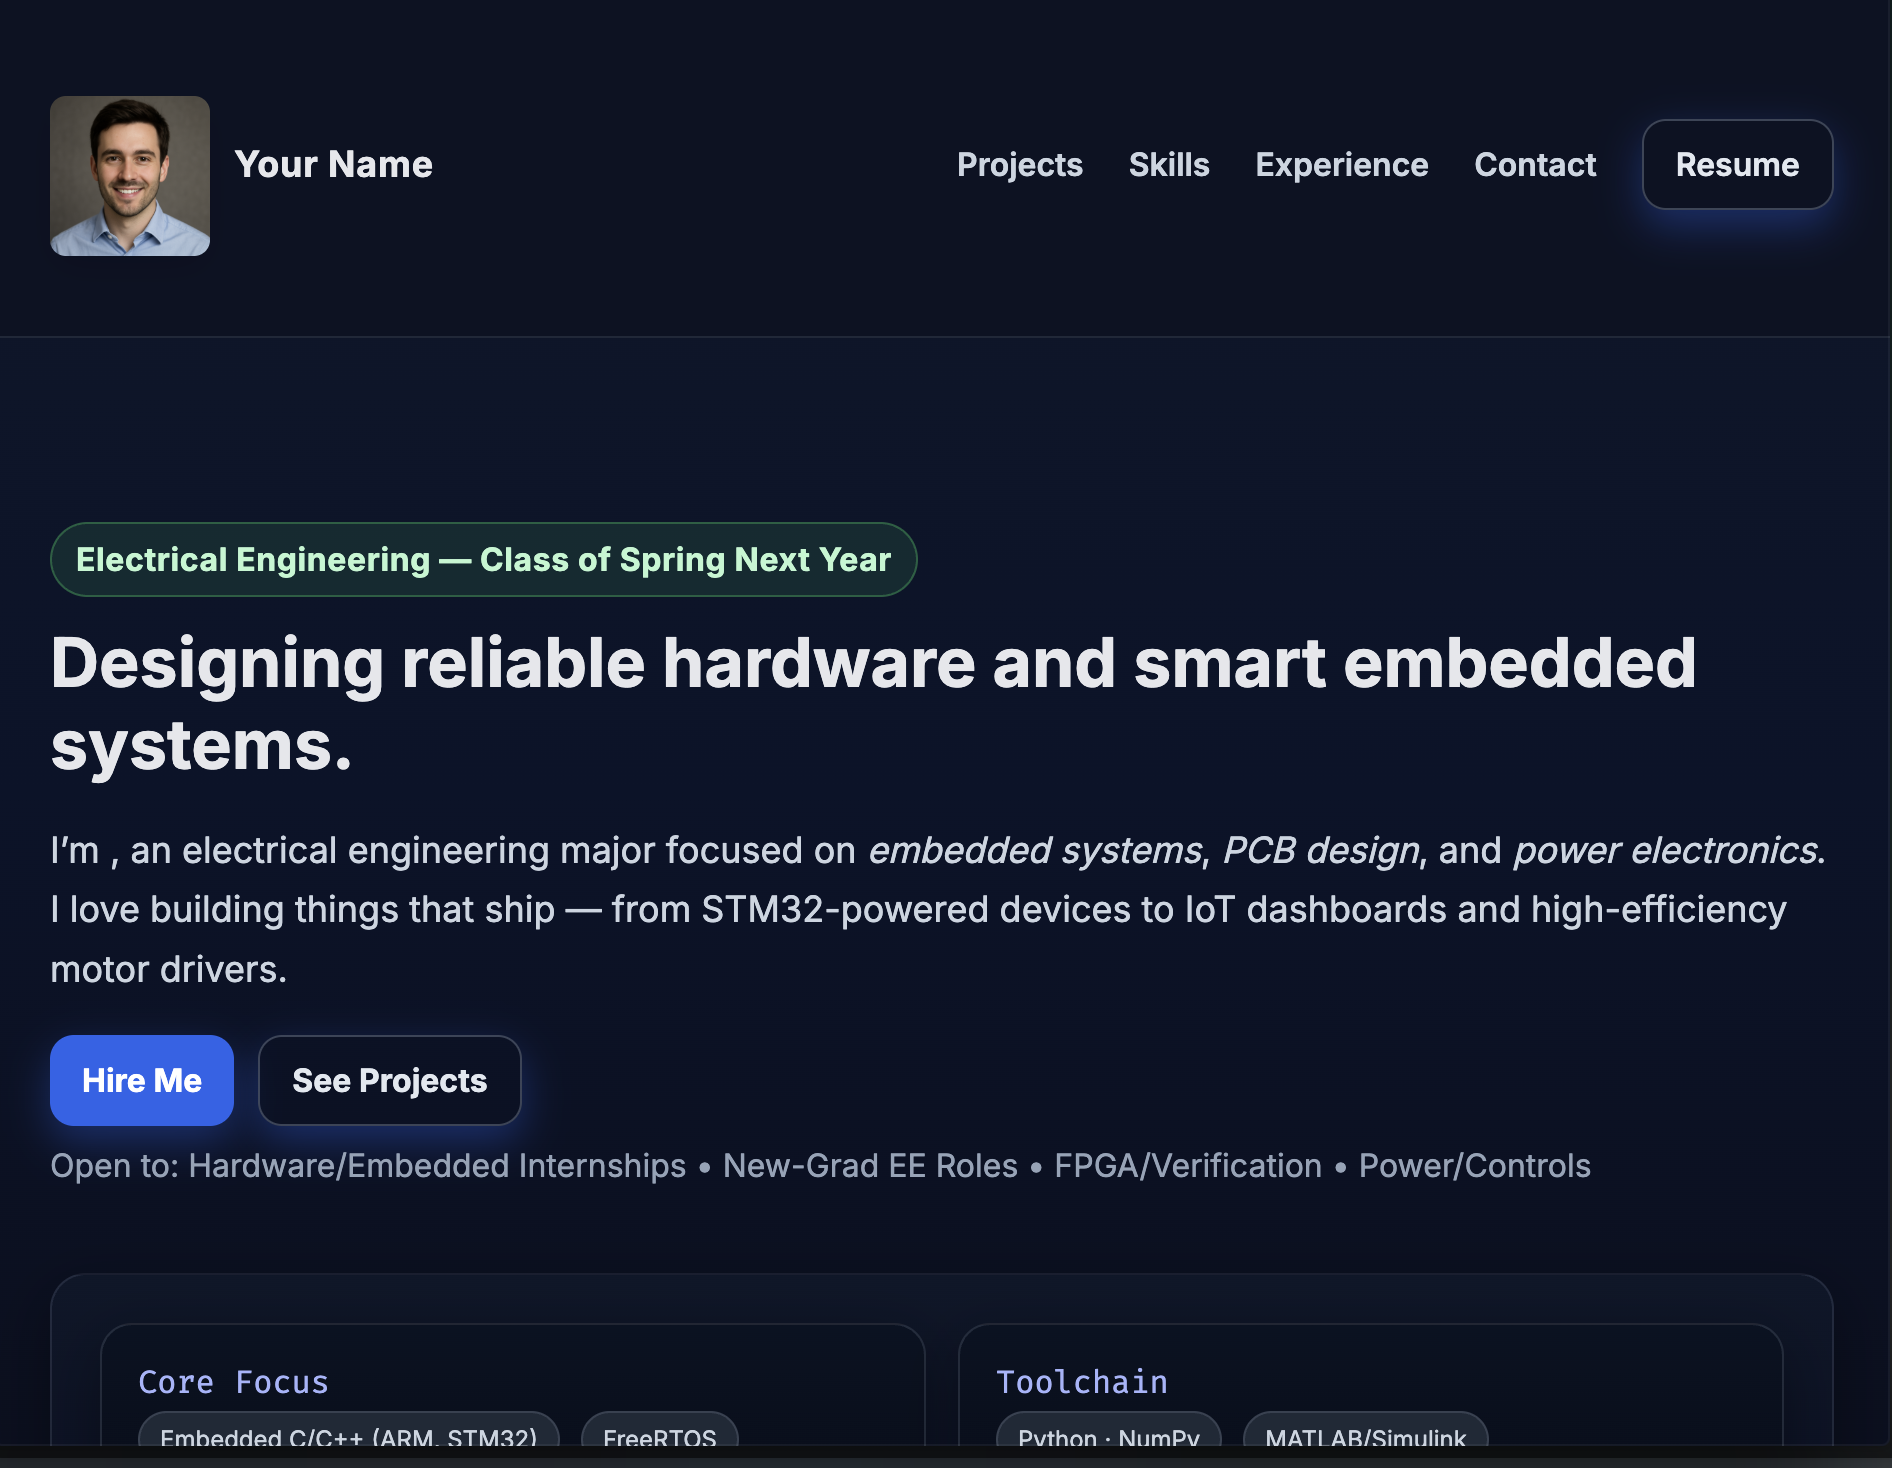The height and width of the screenshot is (1468, 1892).
Task: Click the profile headshot photo
Action: pyautogui.click(x=130, y=176)
